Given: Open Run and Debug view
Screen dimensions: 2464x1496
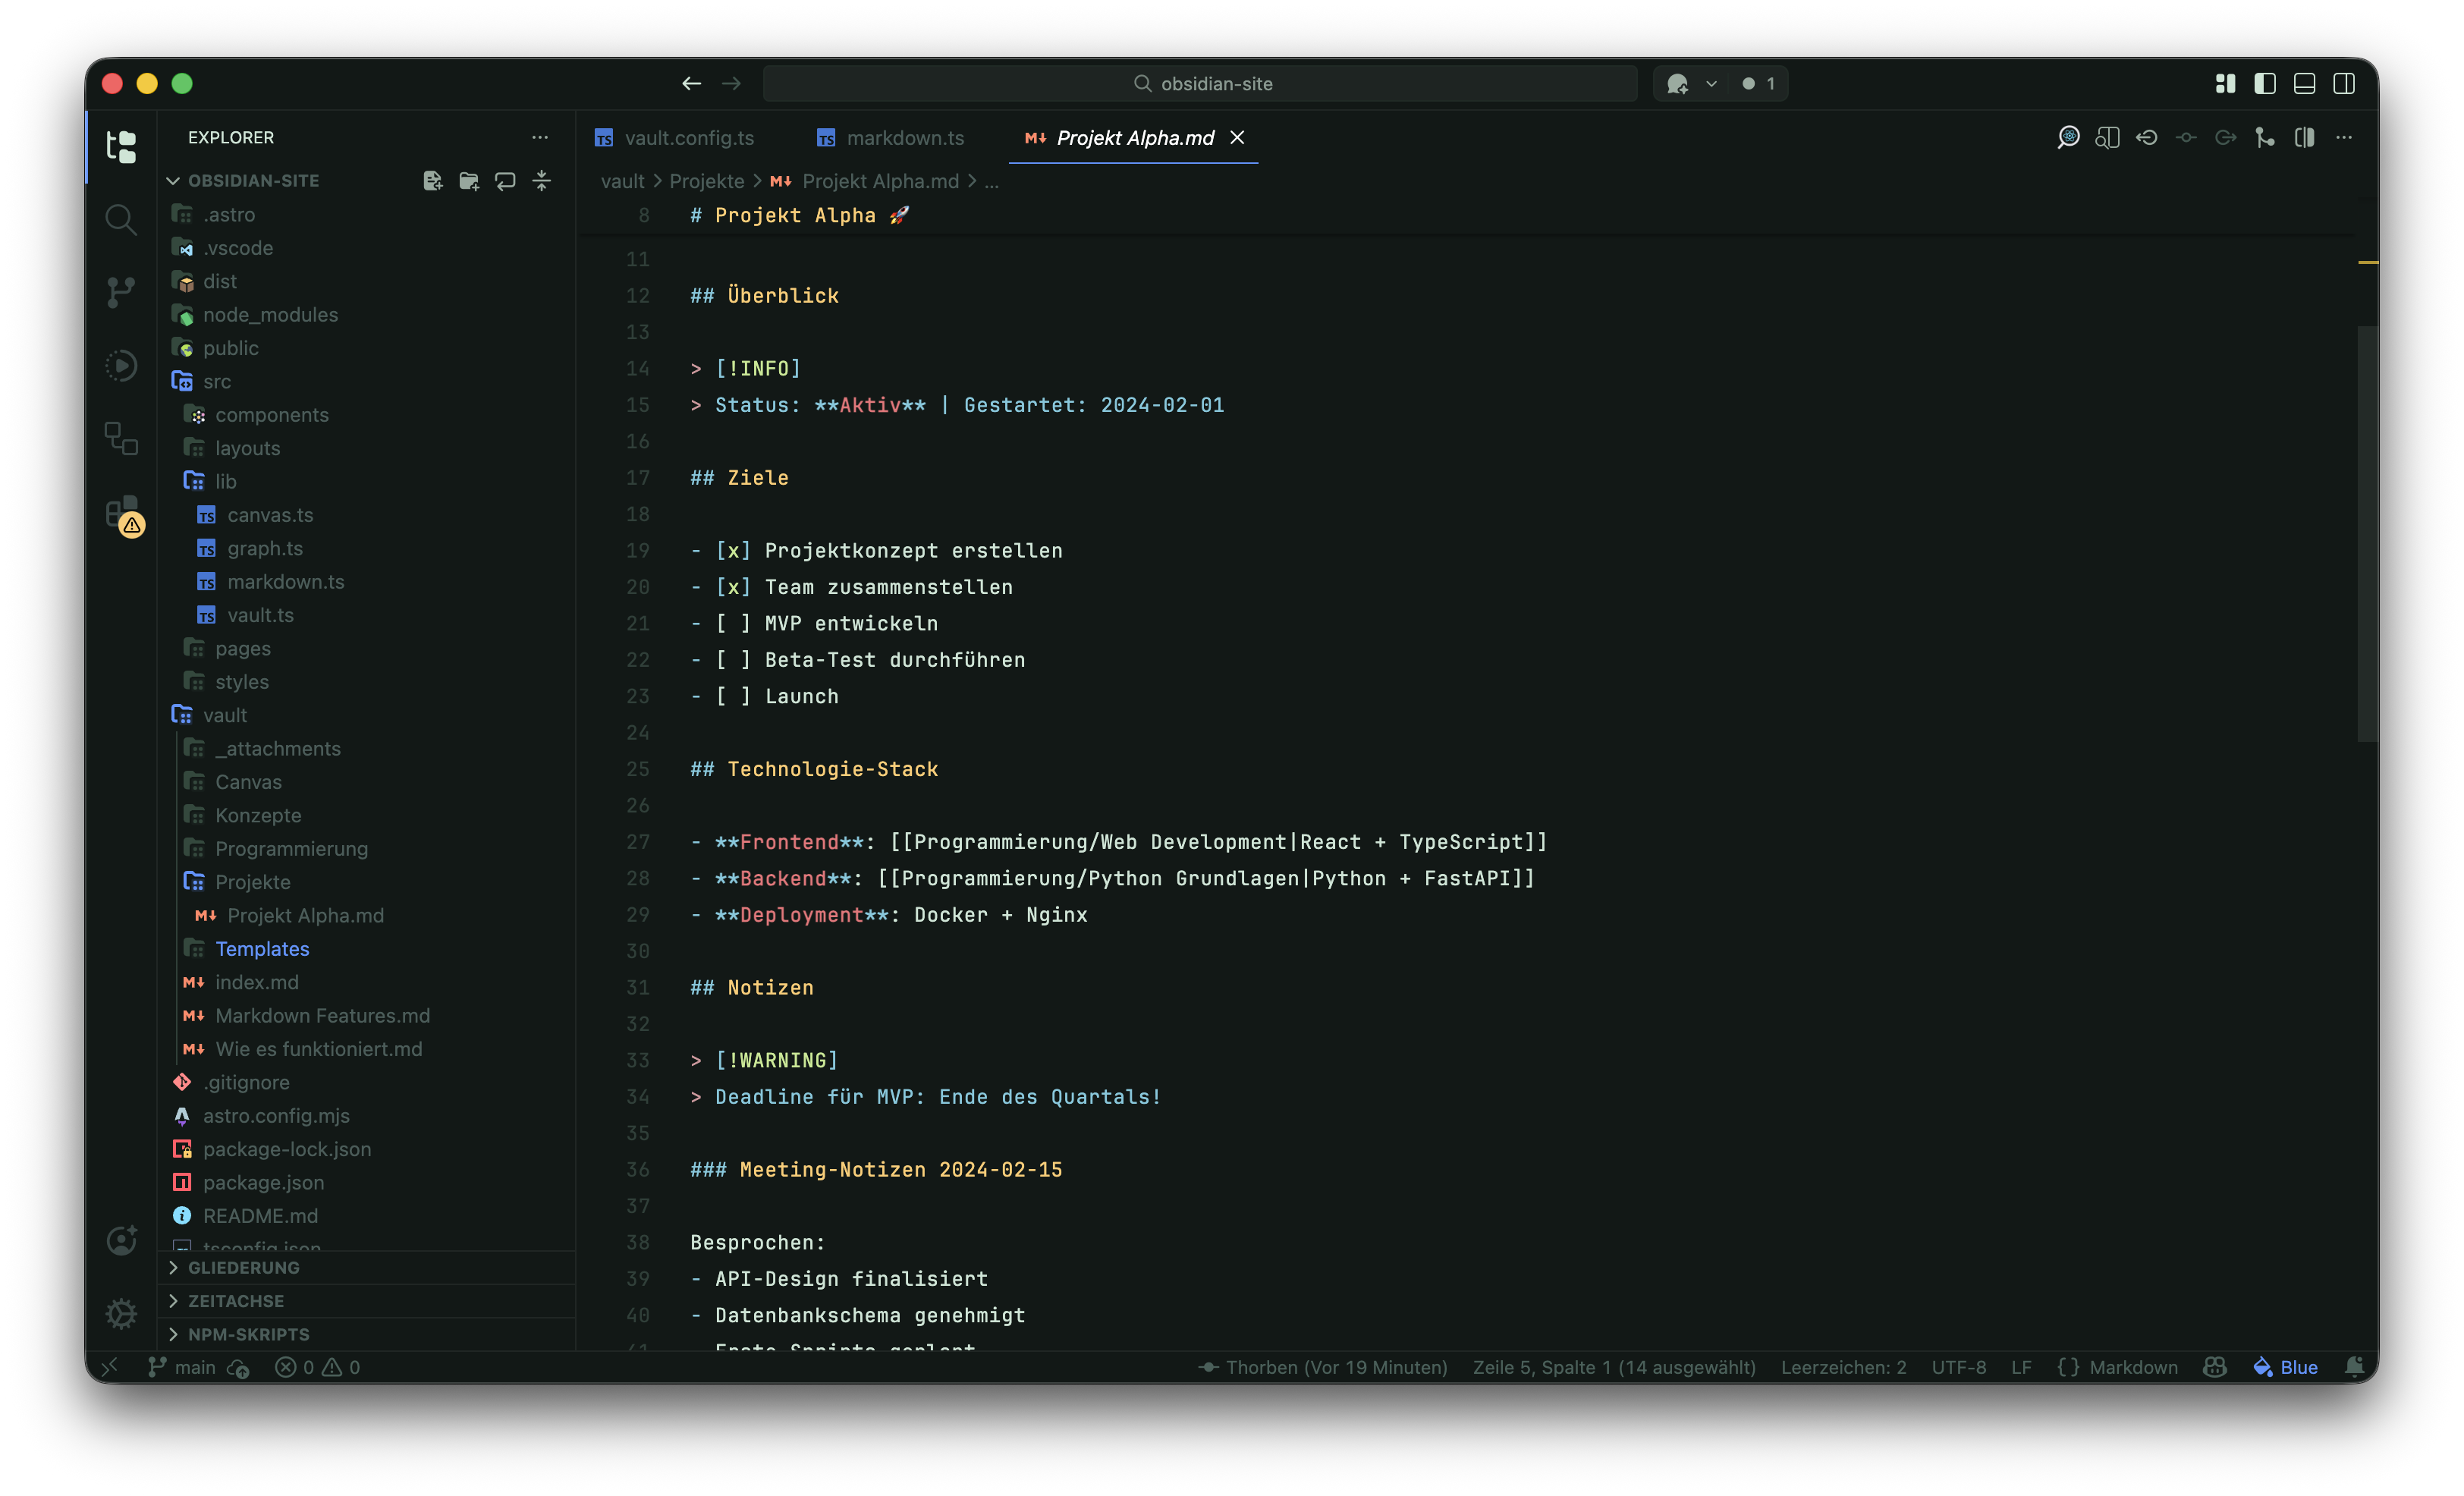Looking at the screenshot, I should click(x=121, y=365).
